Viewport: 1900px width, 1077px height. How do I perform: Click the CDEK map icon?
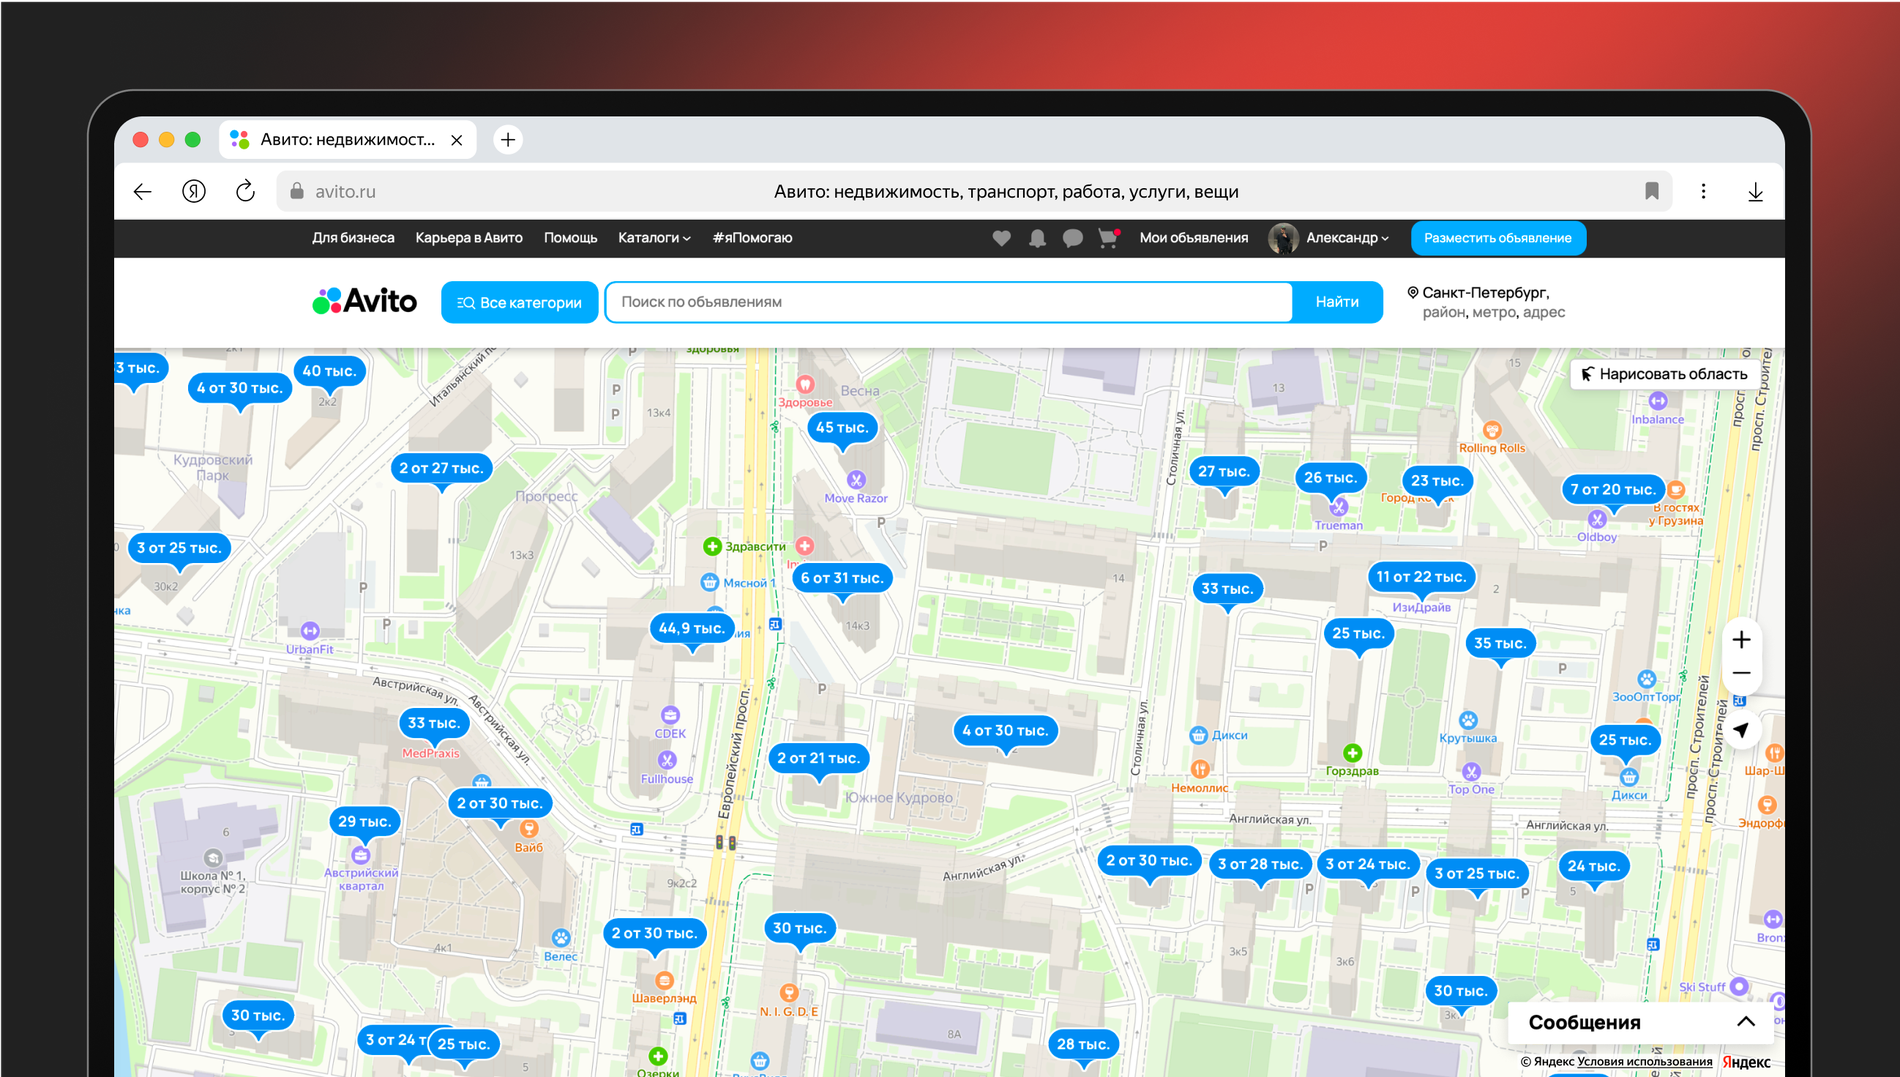pyautogui.click(x=670, y=715)
